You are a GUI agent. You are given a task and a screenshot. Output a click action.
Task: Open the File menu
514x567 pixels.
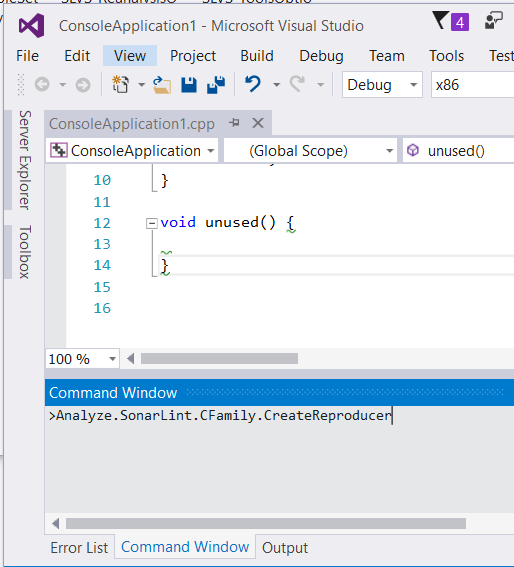[27, 56]
